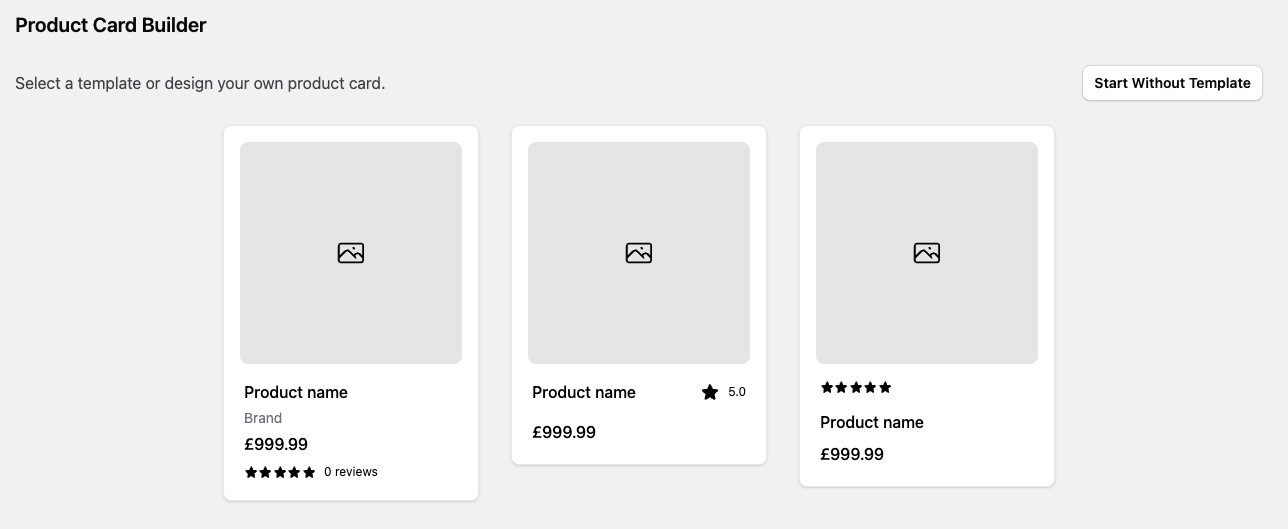Click the five-star row next to 0 reviews

click(280, 472)
